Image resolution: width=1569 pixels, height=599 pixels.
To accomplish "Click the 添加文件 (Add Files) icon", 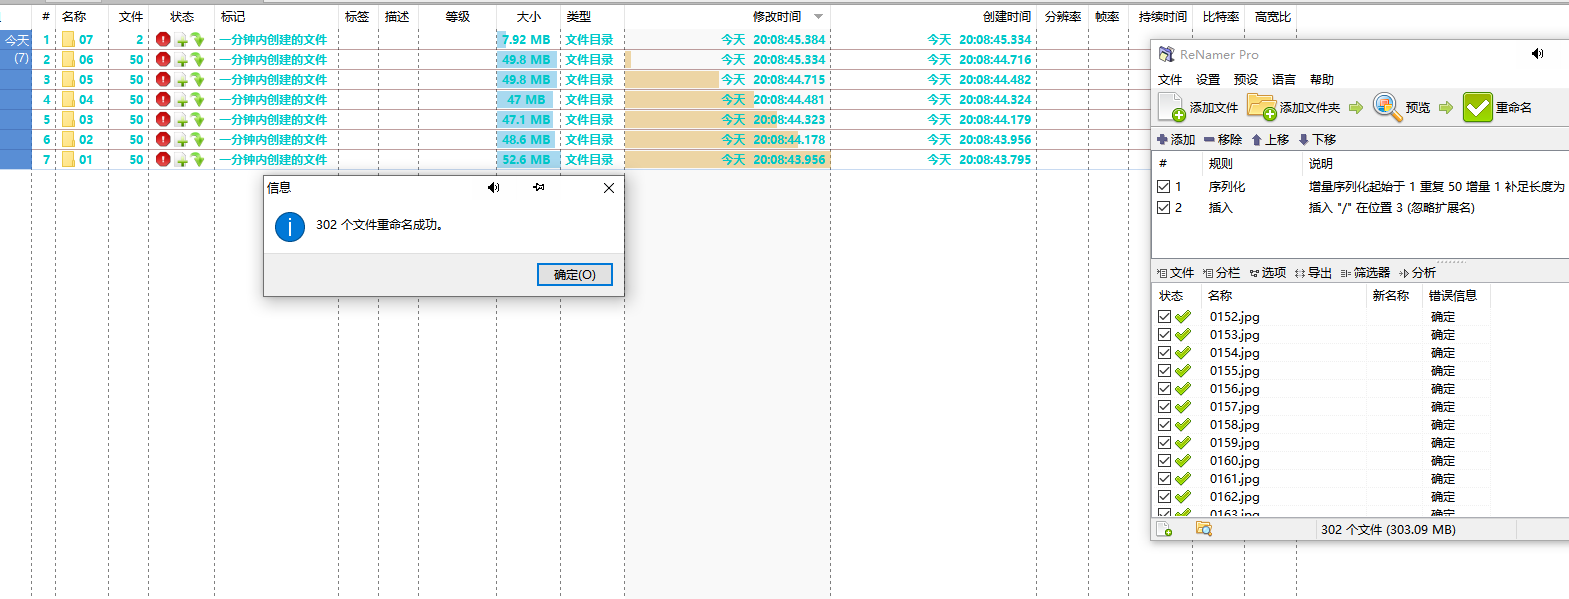I will (x=1171, y=107).
